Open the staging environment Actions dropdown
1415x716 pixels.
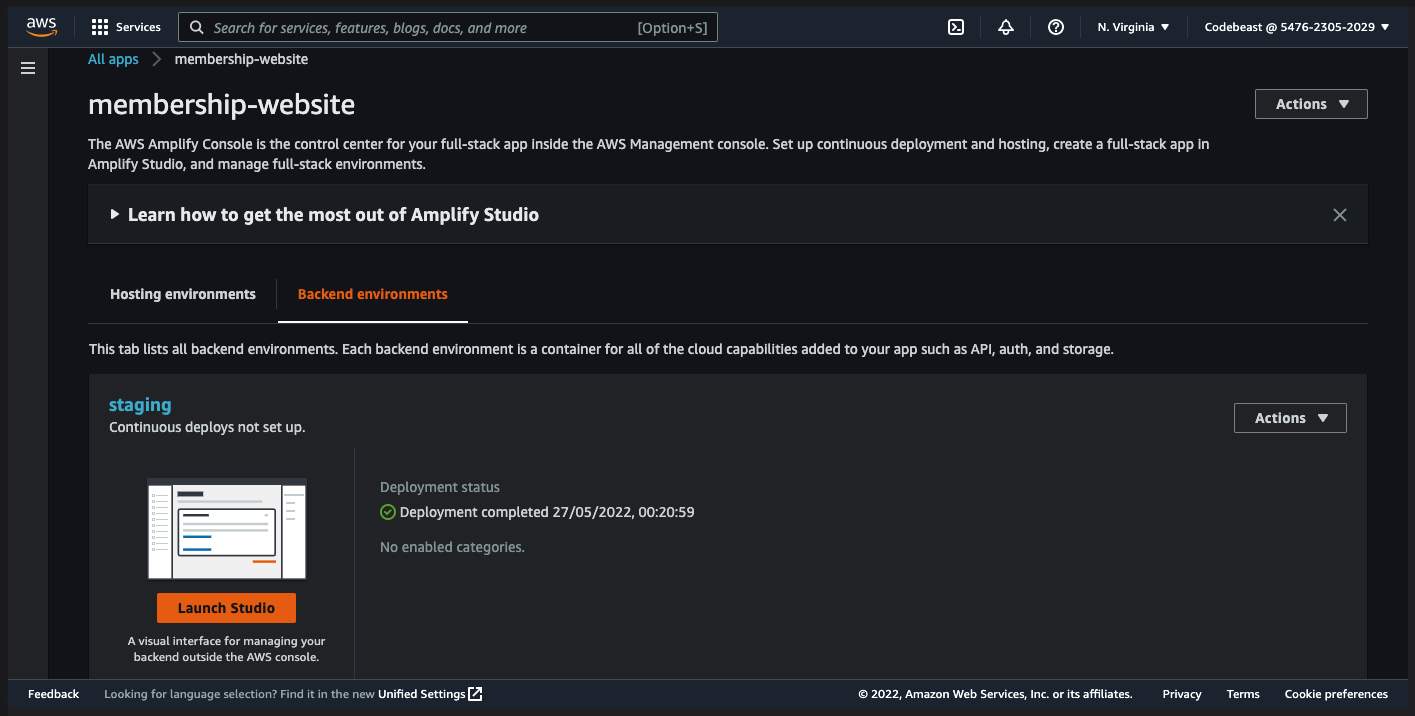(x=1290, y=418)
